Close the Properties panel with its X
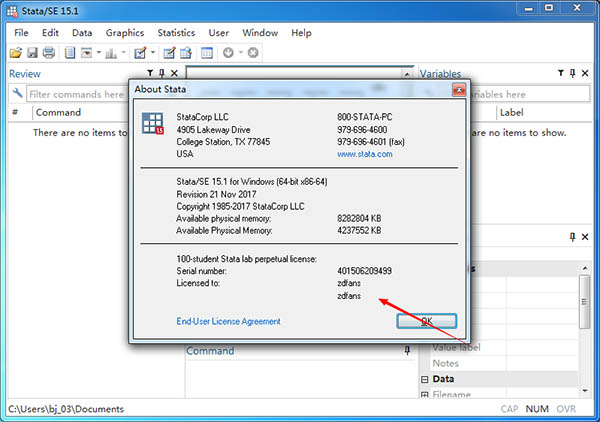600x422 pixels. click(x=585, y=237)
